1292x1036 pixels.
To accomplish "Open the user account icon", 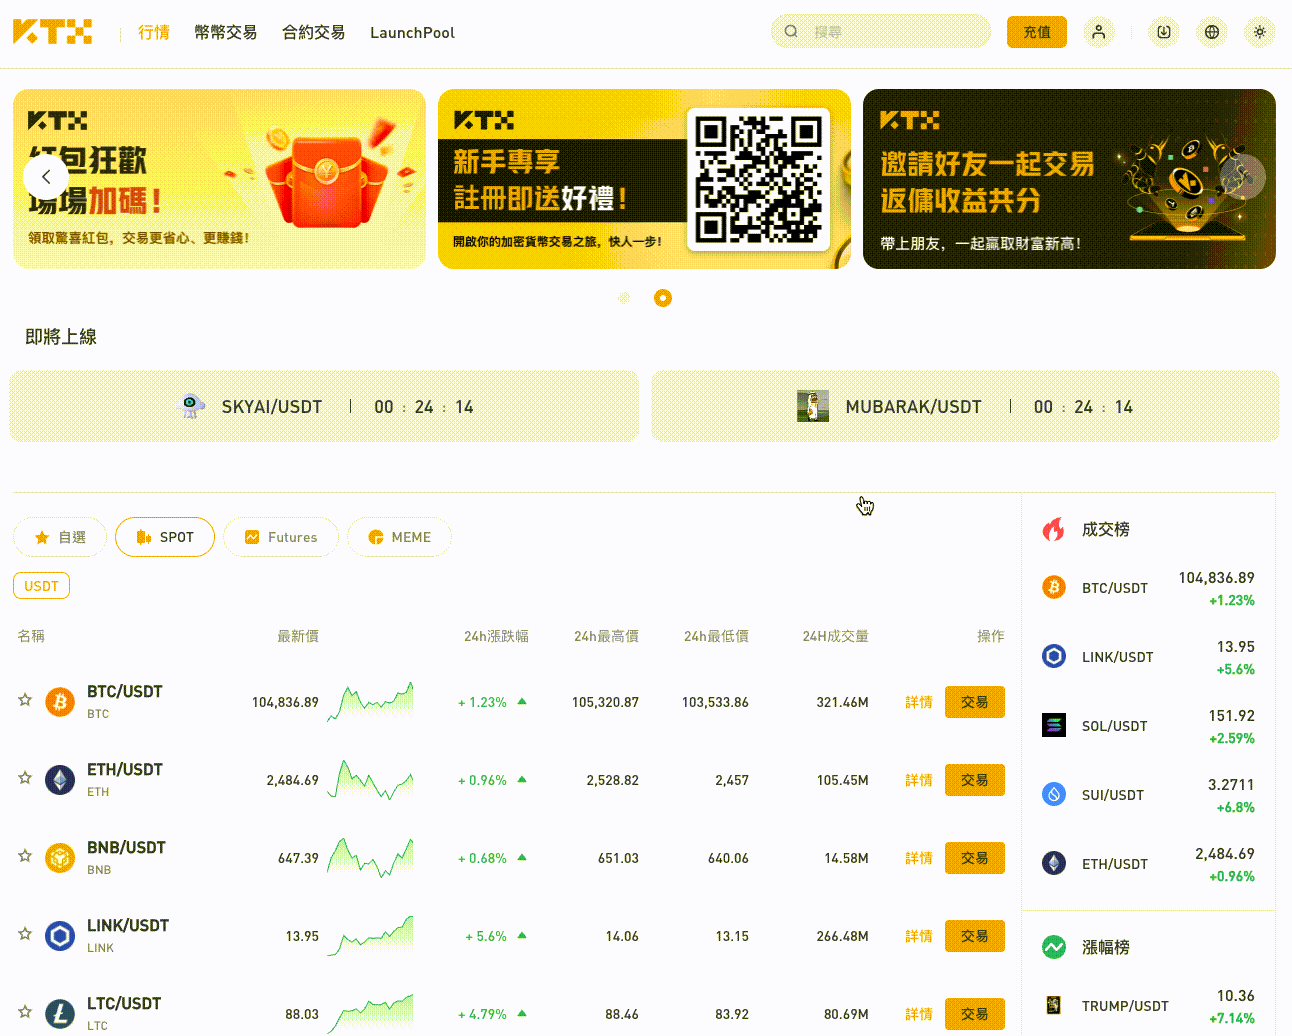I will click(x=1099, y=32).
